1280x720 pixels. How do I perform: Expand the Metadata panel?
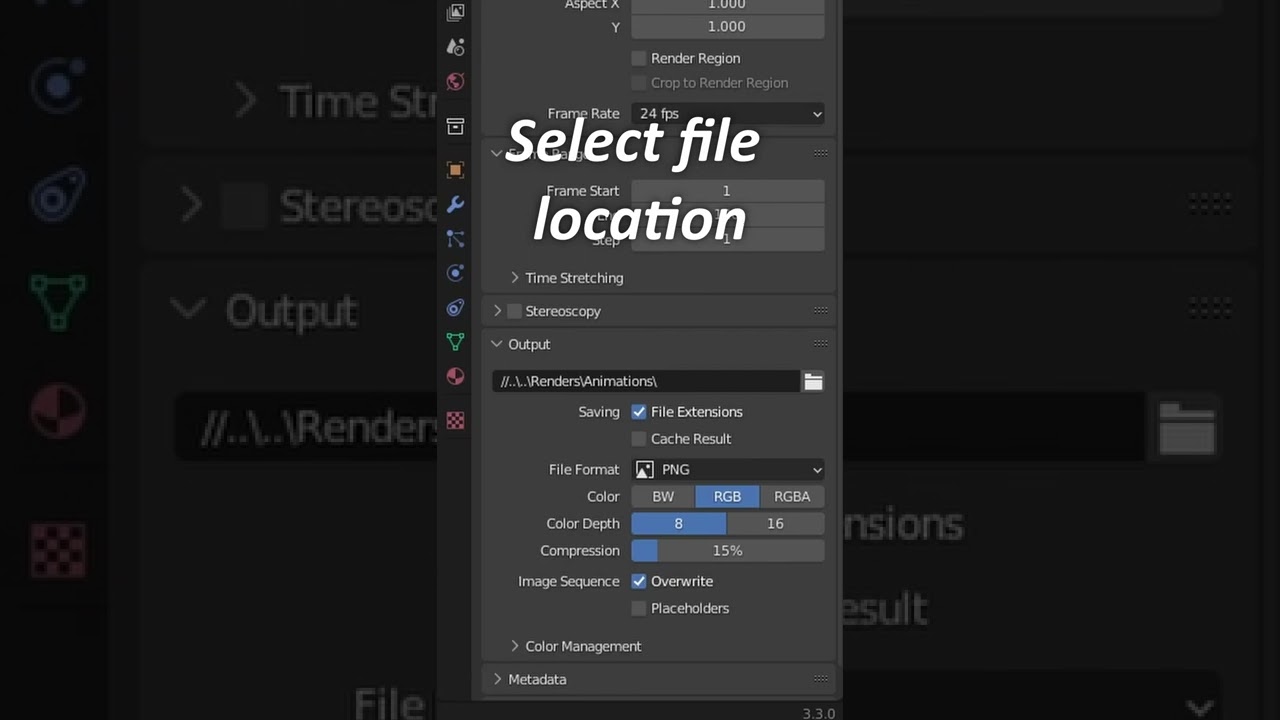pos(497,679)
